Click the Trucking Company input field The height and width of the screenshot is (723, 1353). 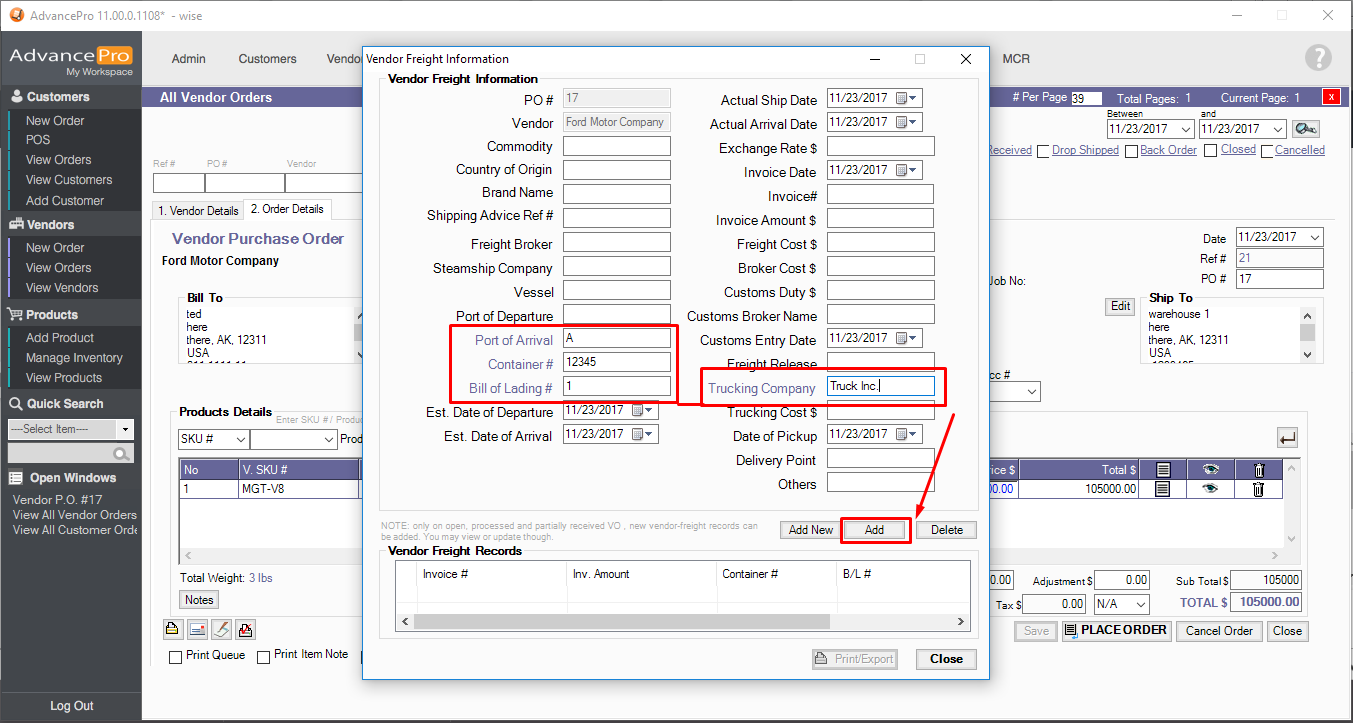click(880, 387)
